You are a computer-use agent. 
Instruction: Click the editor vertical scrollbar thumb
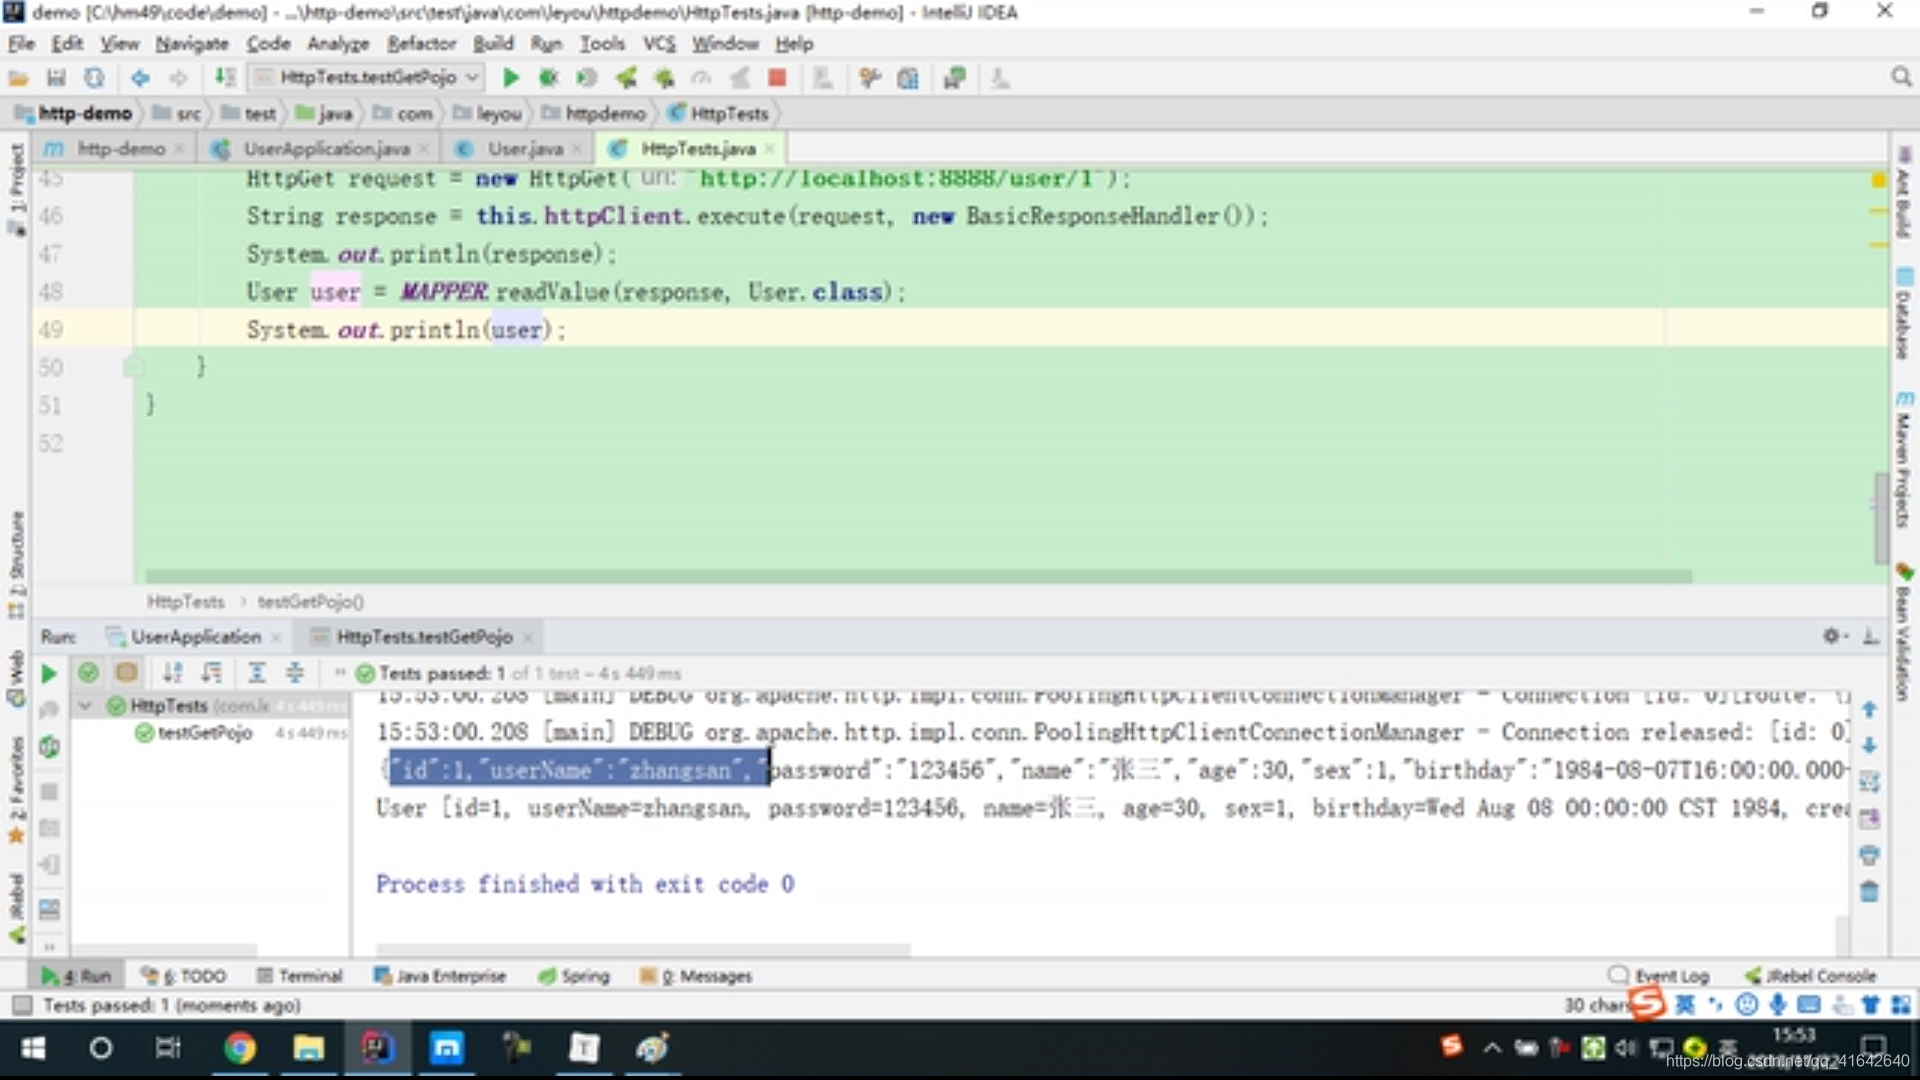1881,517
